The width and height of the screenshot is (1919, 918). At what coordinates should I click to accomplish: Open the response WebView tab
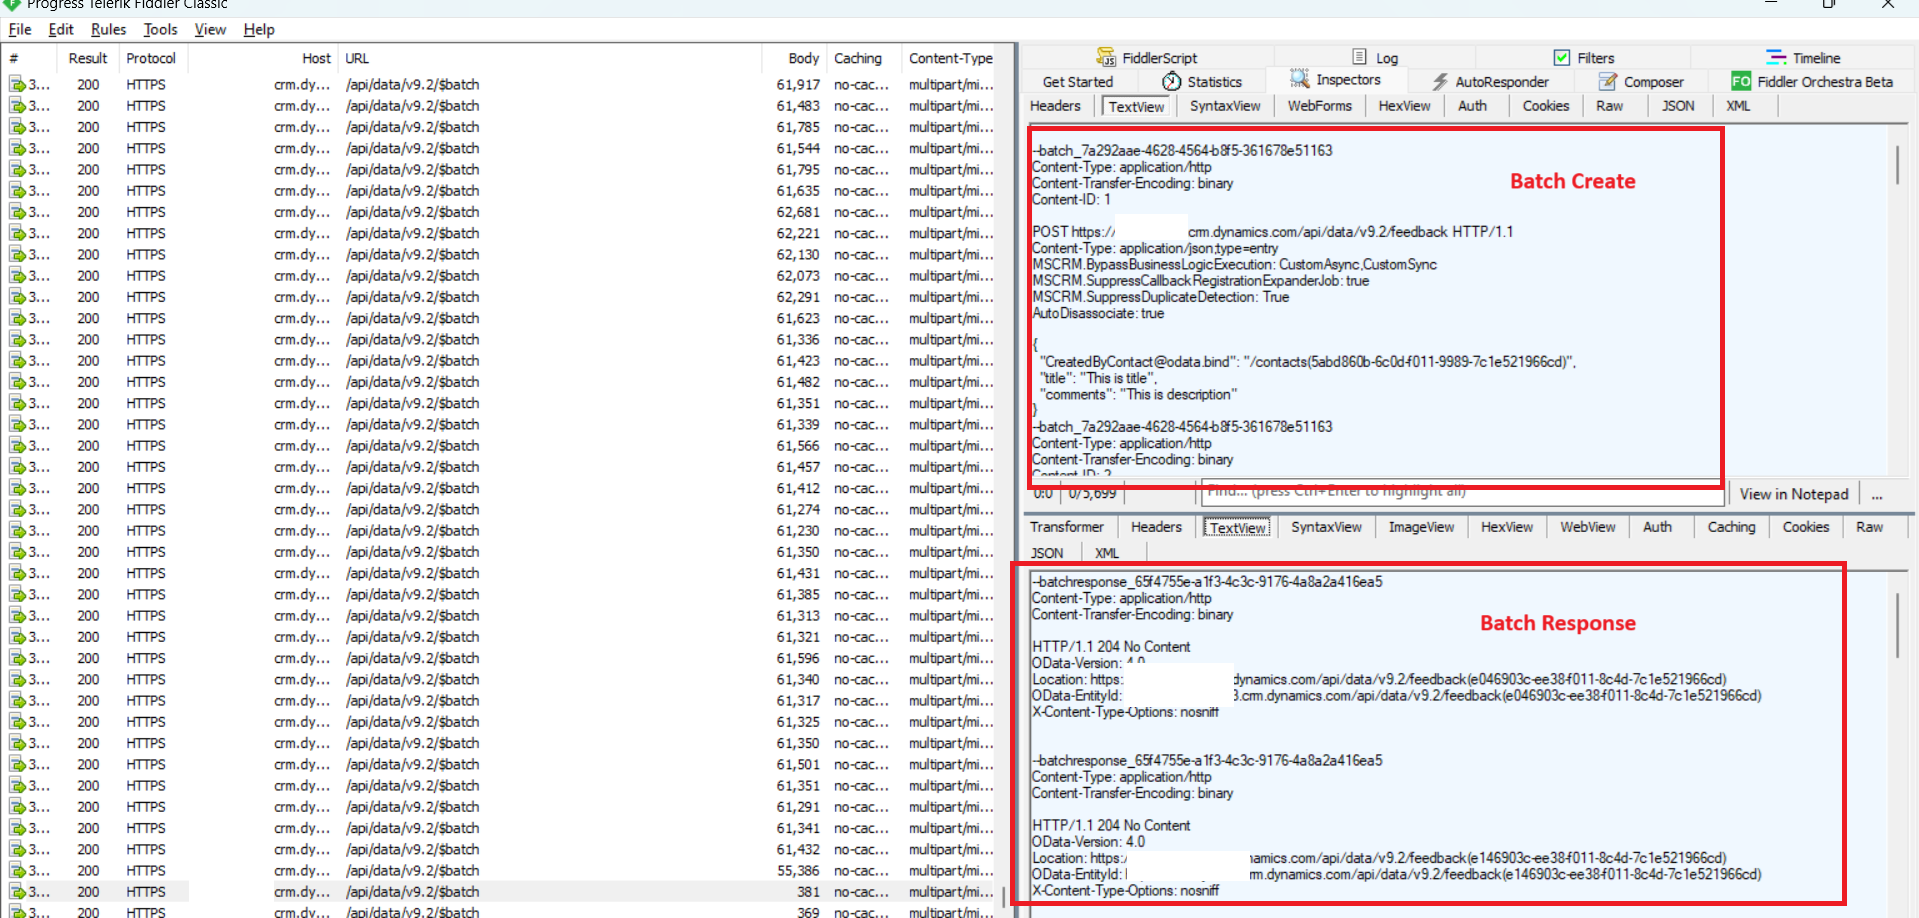click(x=1588, y=527)
